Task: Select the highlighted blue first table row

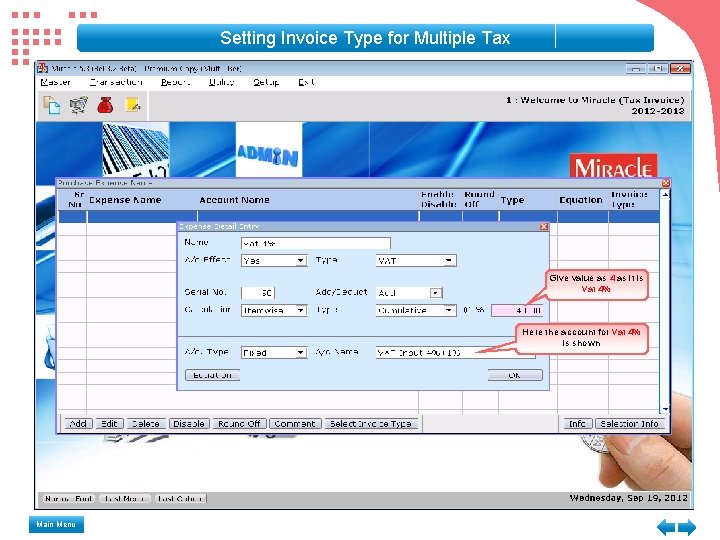Action: click(x=359, y=216)
